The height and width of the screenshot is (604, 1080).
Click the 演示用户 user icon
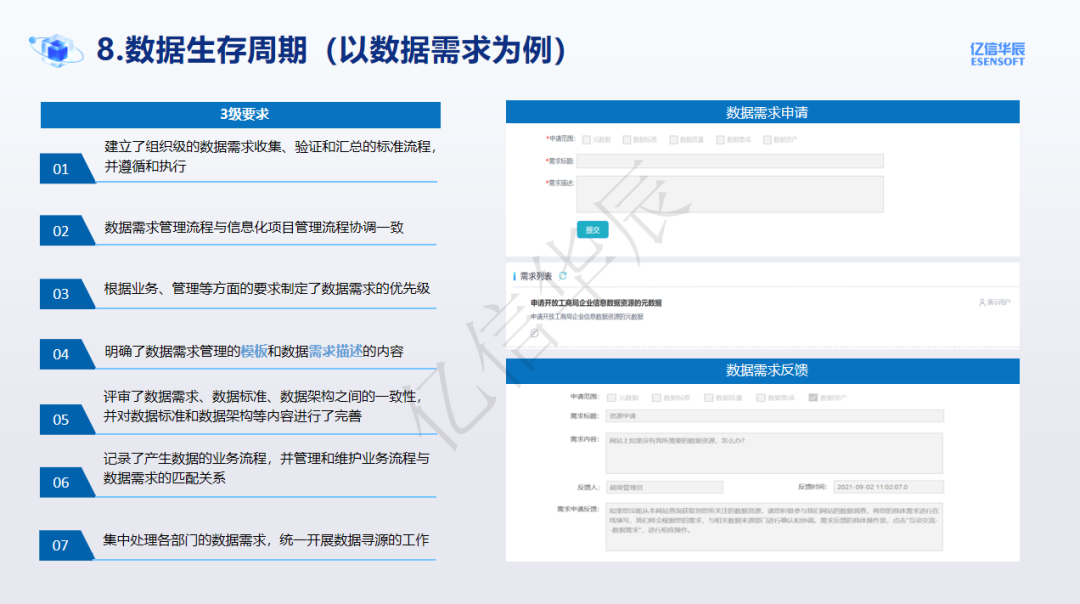(982, 302)
